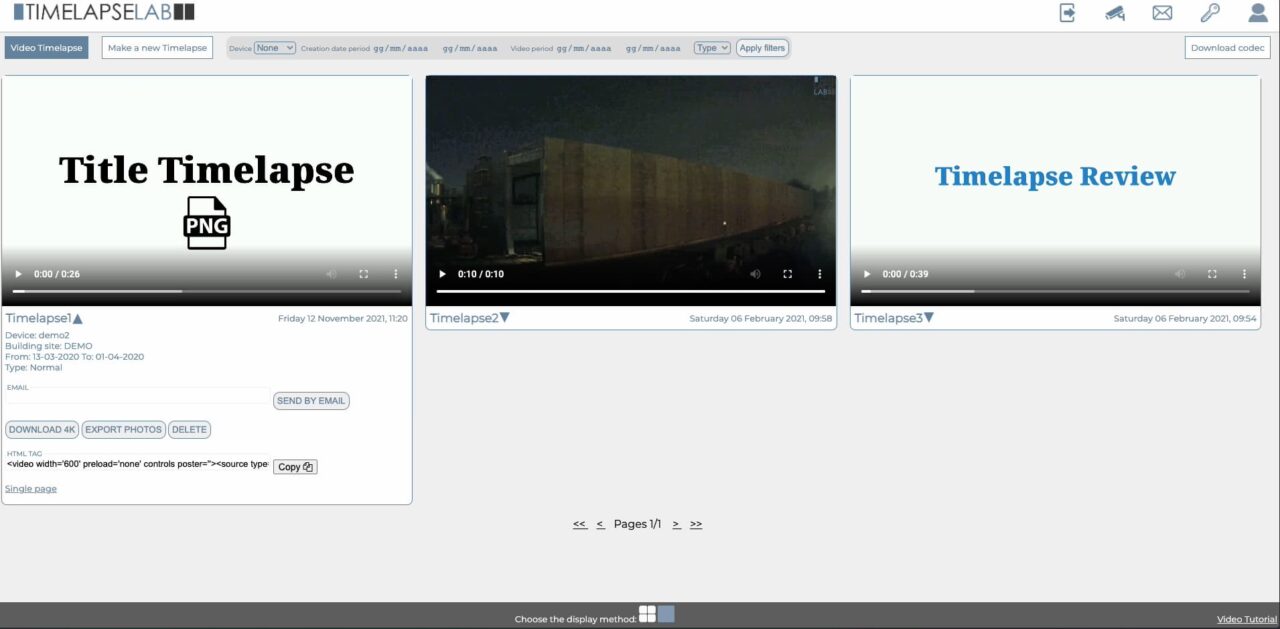1280x629 pixels.
Task: Click Timelapse1 video progress bar
Action: (206, 291)
